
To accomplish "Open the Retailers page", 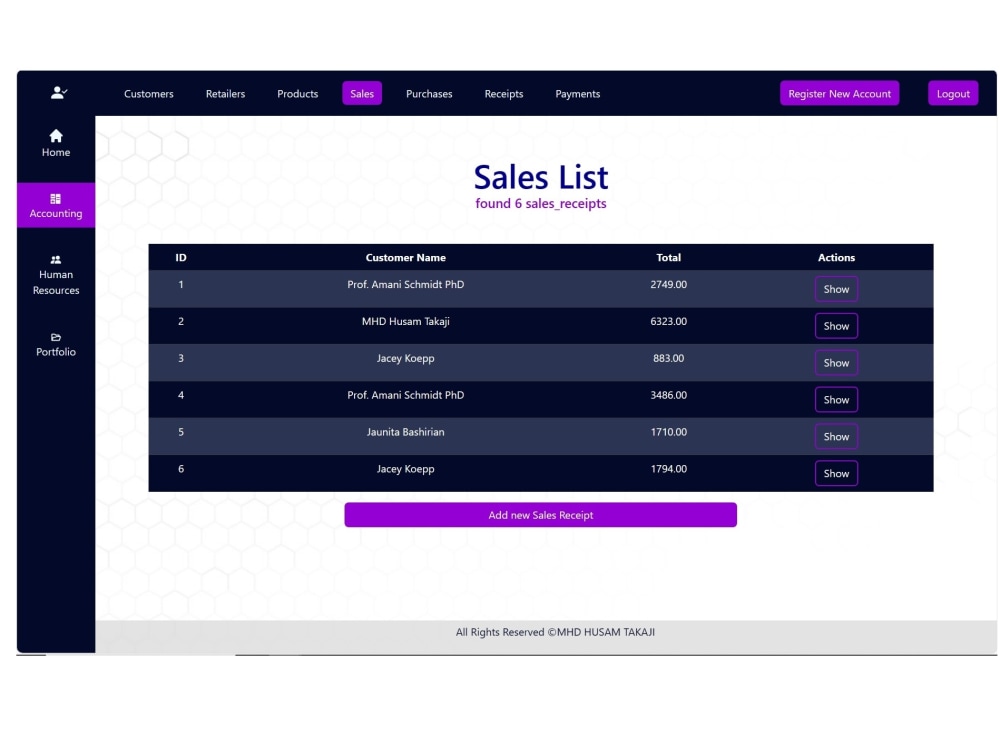I will [x=225, y=93].
